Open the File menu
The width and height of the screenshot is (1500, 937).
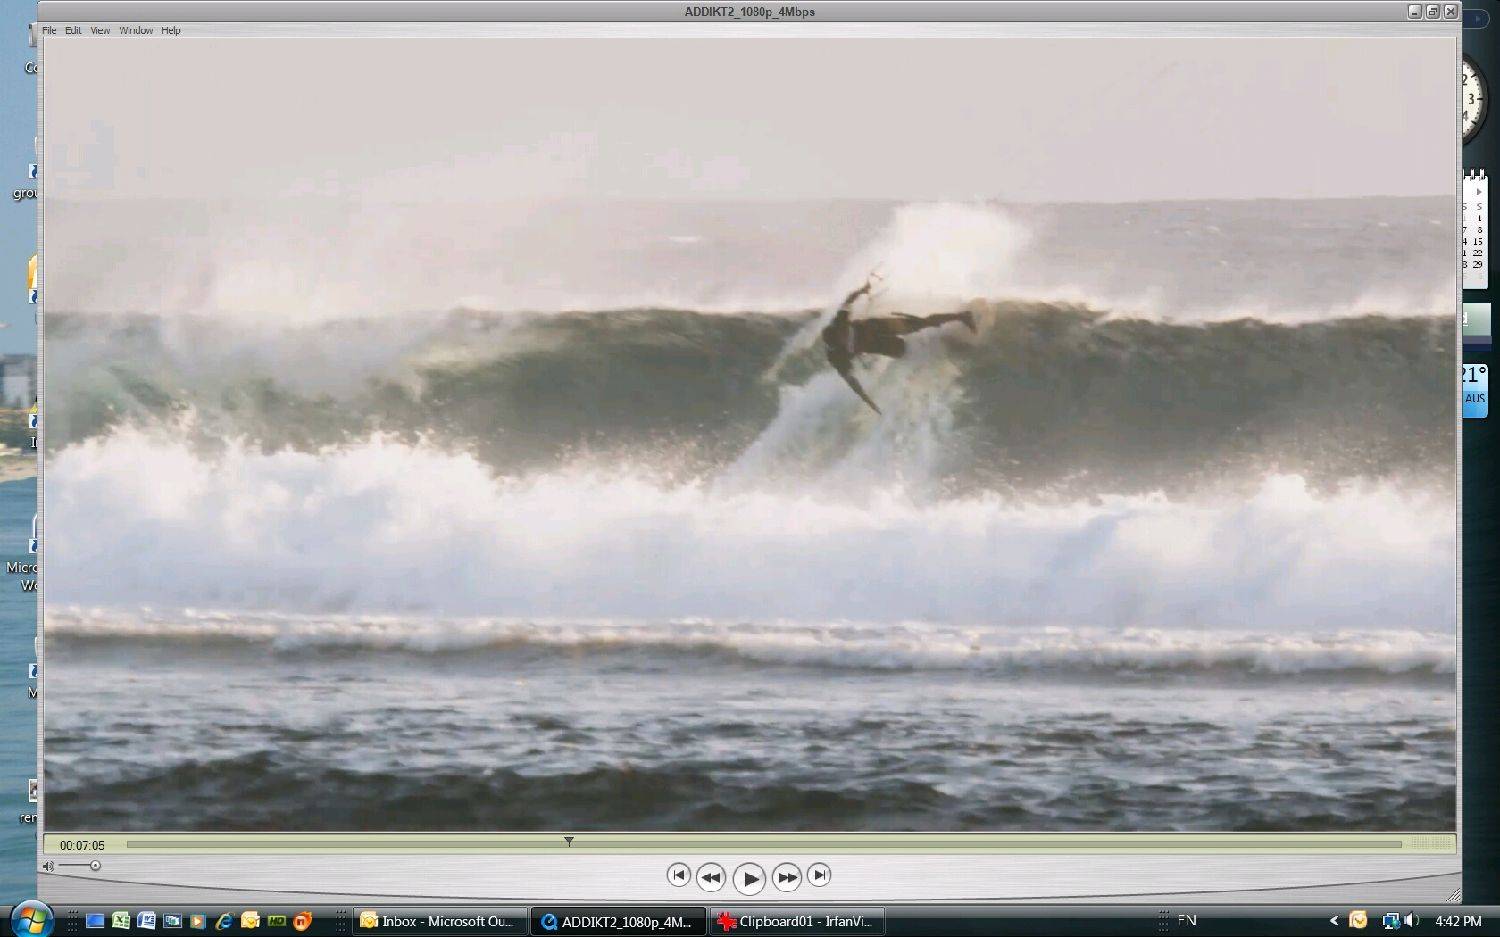pos(49,31)
